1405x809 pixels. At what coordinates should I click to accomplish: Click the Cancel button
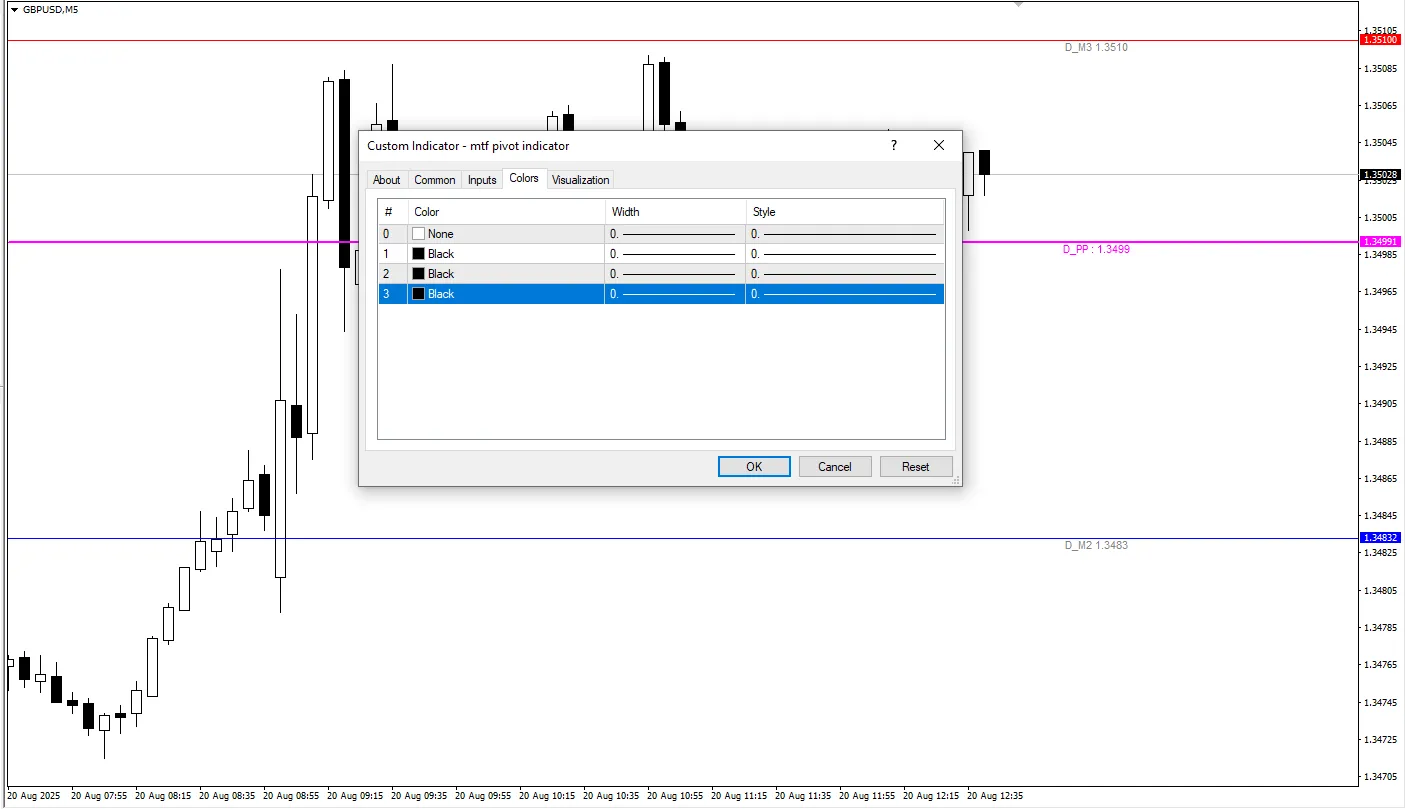tap(835, 467)
